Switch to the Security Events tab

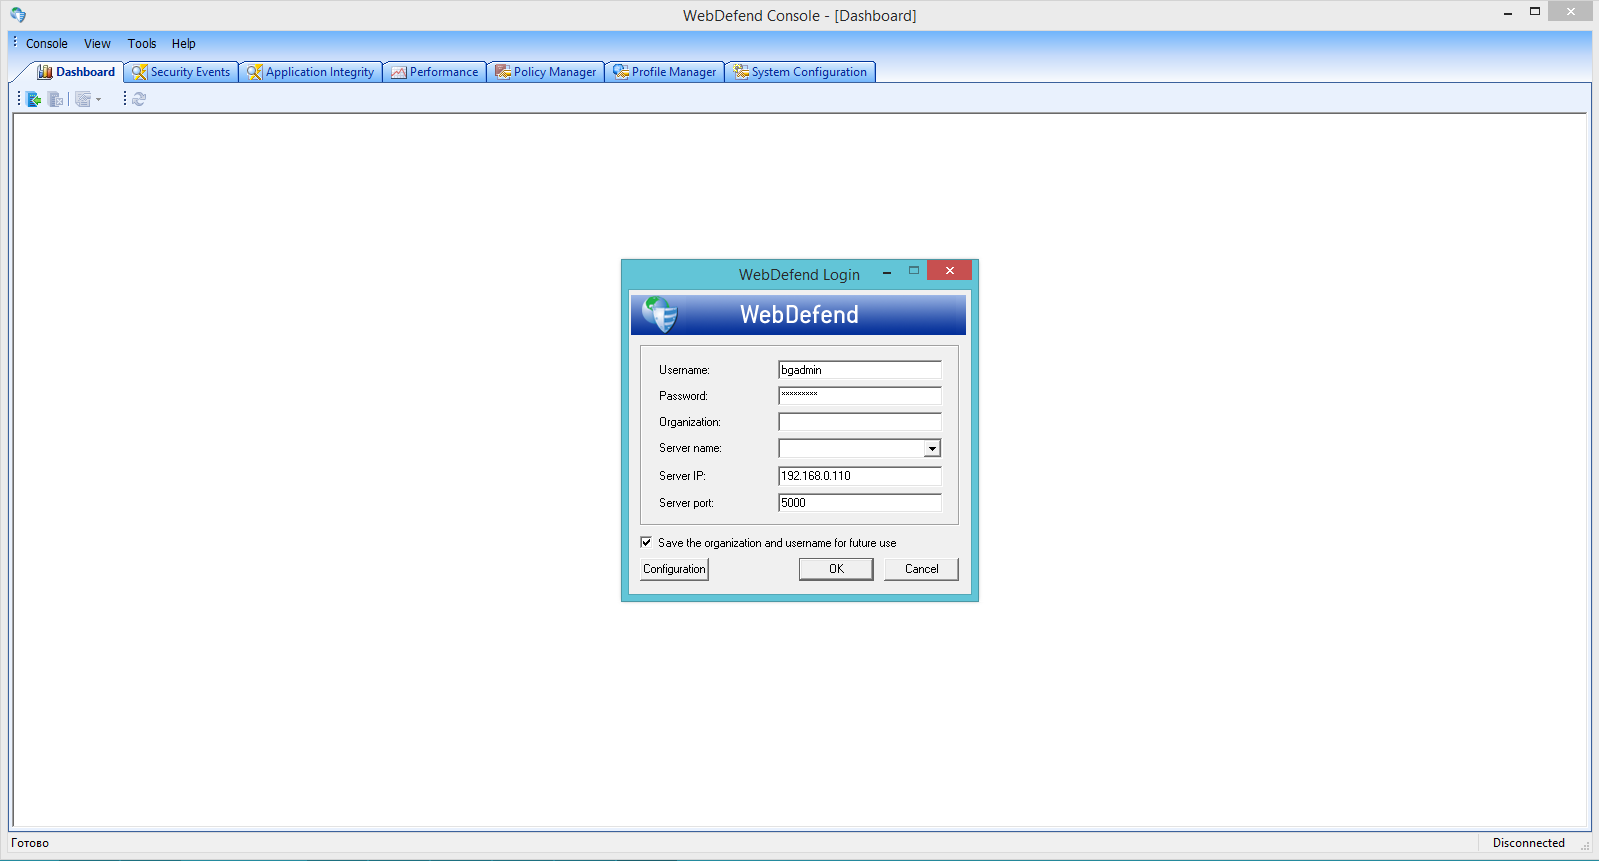181,72
